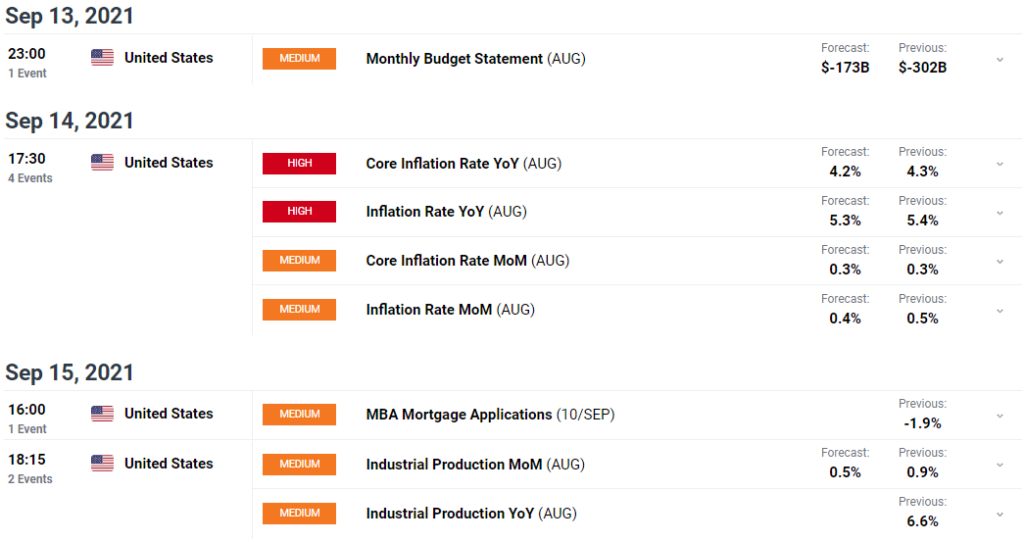This screenshot has width=1024, height=542.
Task: Open Core Inflation Rate MoM event title
Action: 448,261
